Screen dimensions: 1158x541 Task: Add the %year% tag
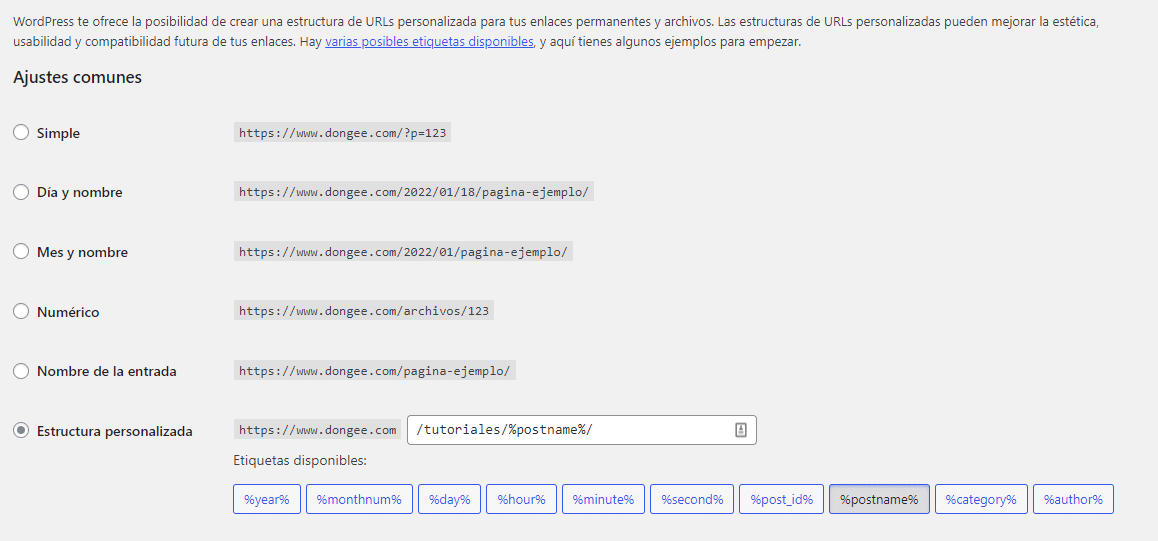(x=267, y=499)
